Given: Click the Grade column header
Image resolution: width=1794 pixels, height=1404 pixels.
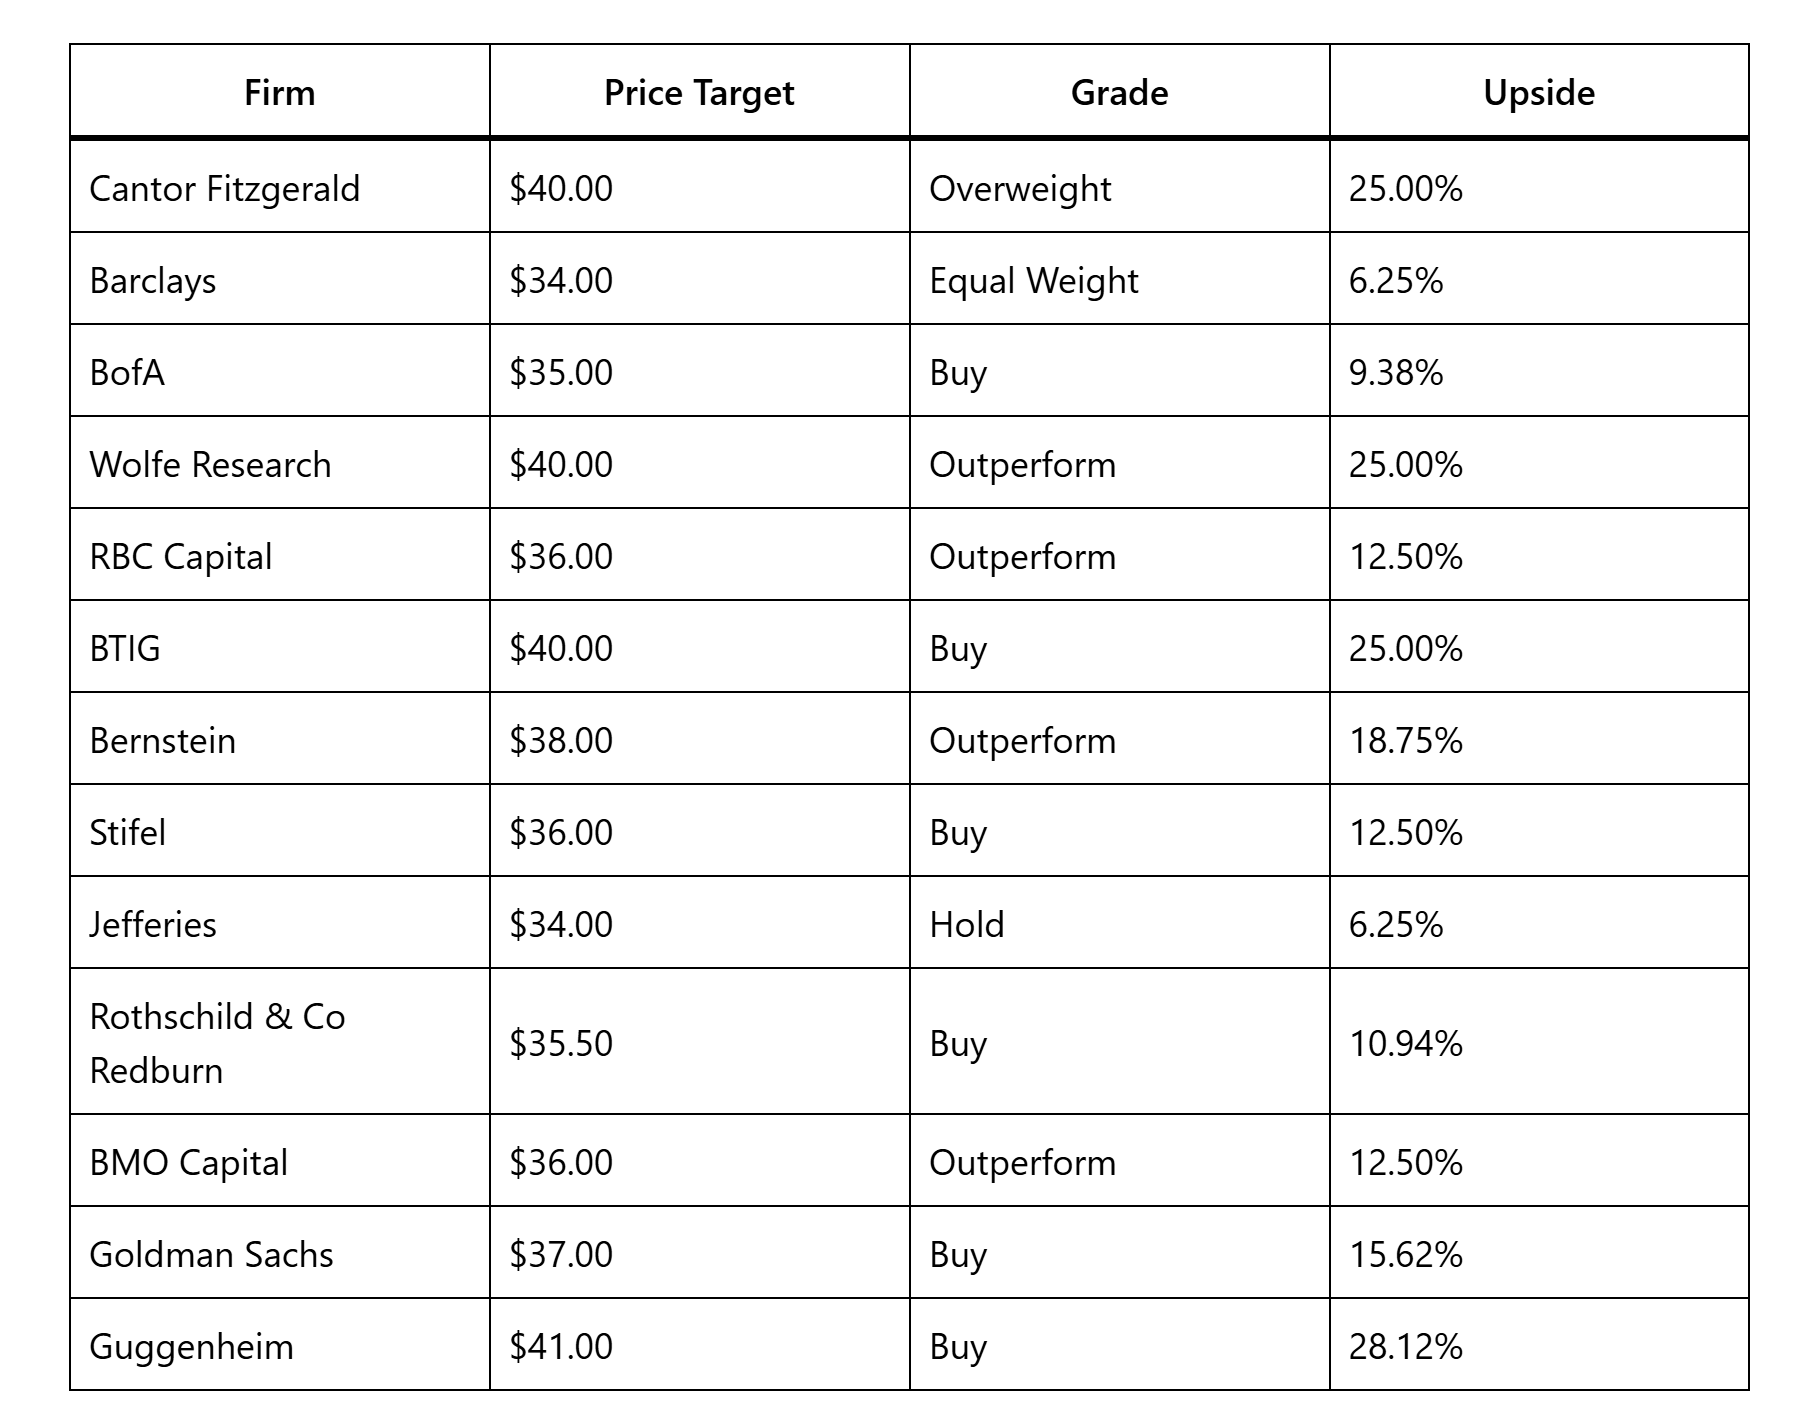Looking at the screenshot, I should [x=1119, y=93].
